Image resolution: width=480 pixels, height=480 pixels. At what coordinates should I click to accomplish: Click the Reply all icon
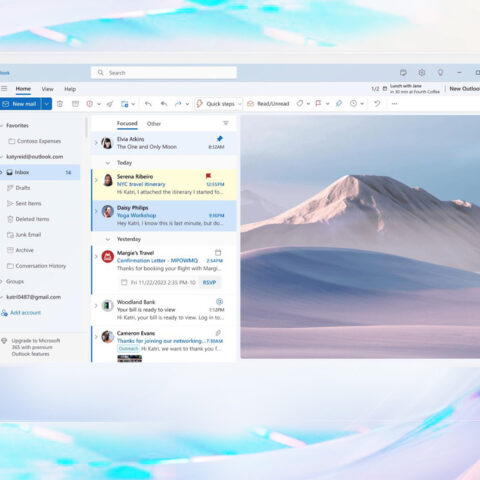pos(164,104)
